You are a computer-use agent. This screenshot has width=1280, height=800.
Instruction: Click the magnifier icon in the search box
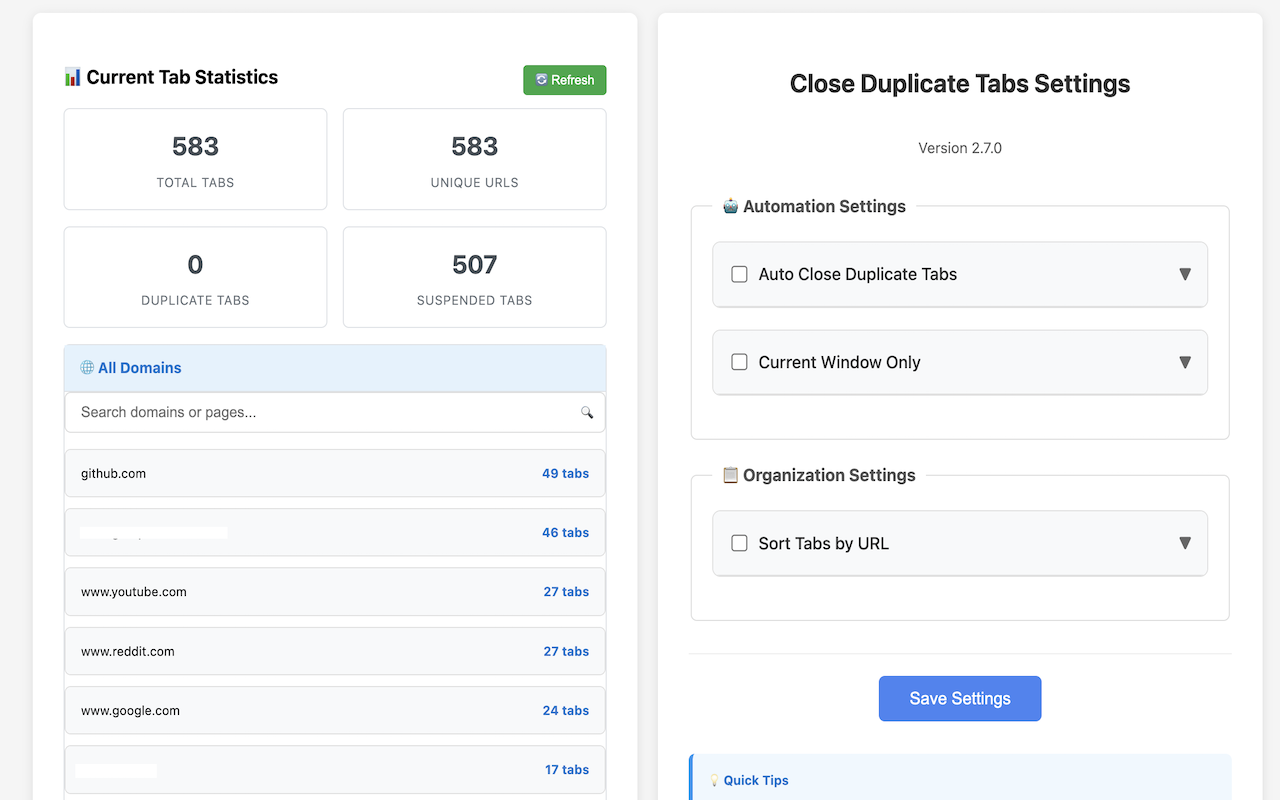coord(587,412)
